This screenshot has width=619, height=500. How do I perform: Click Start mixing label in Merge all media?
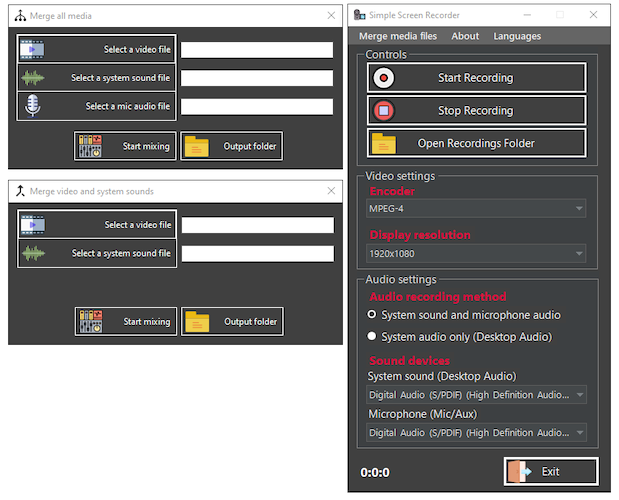pyautogui.click(x=146, y=146)
